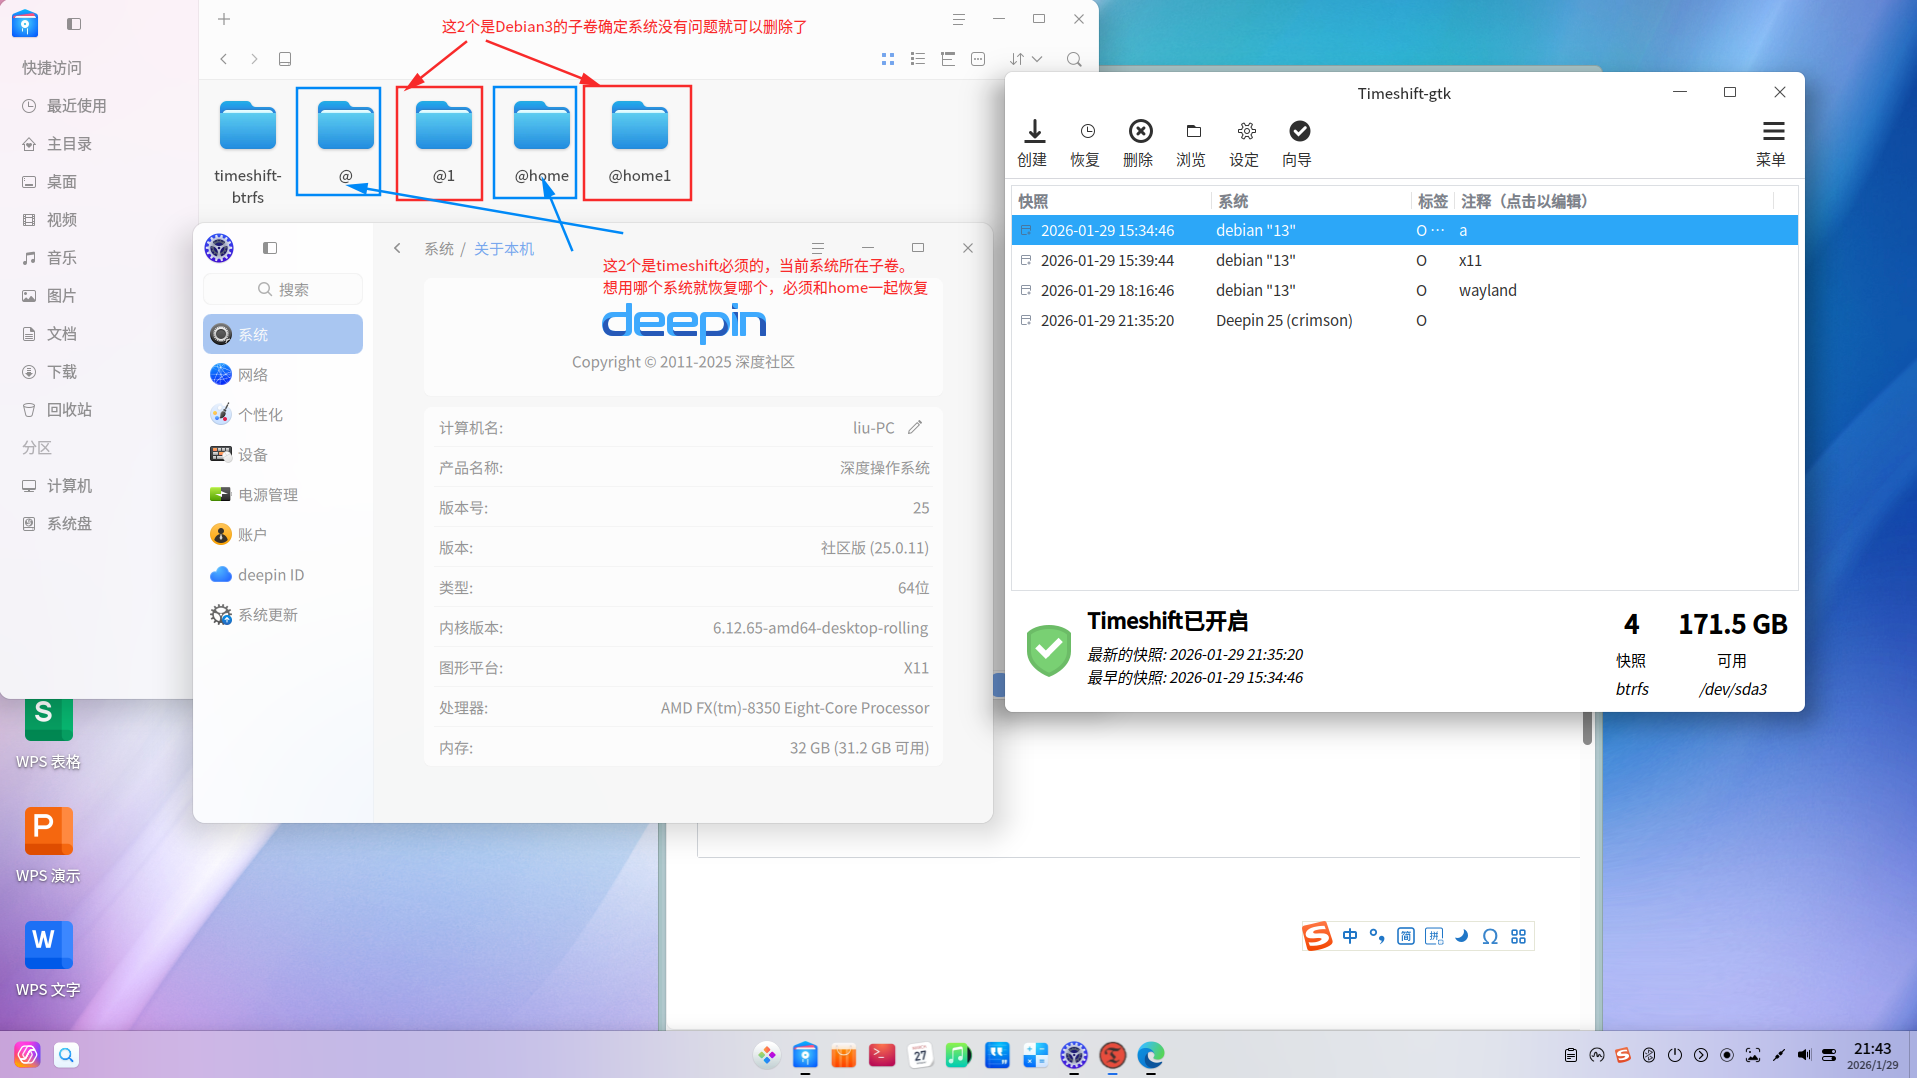
Task: Switch file manager to icon grid view
Action: click(x=888, y=59)
